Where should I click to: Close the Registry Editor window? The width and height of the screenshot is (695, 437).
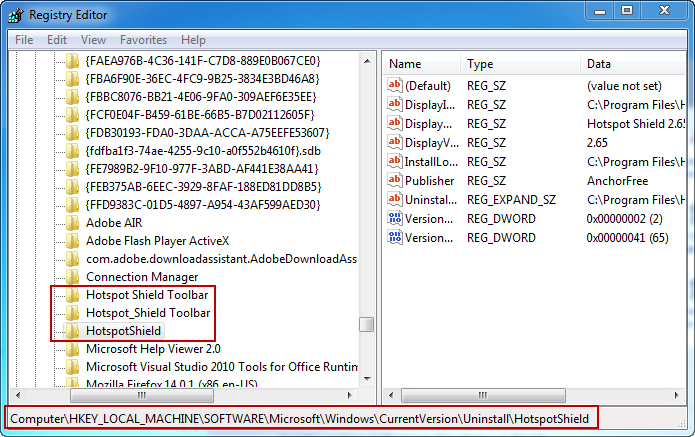(664, 11)
